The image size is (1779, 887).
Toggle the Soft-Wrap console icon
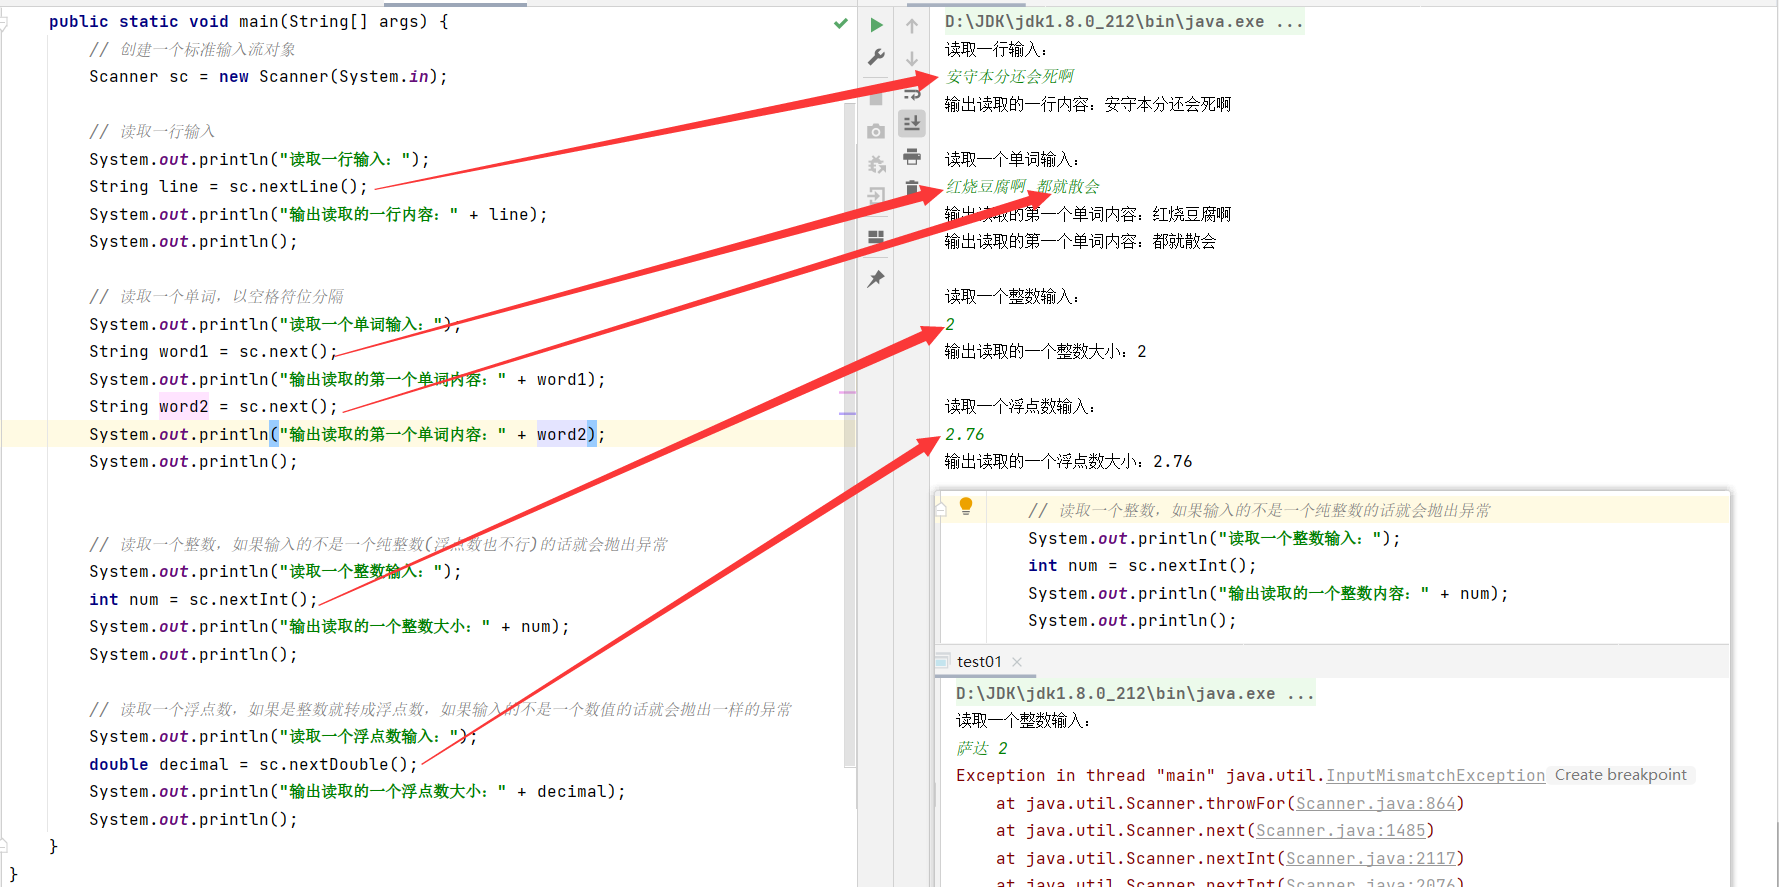[x=912, y=93]
